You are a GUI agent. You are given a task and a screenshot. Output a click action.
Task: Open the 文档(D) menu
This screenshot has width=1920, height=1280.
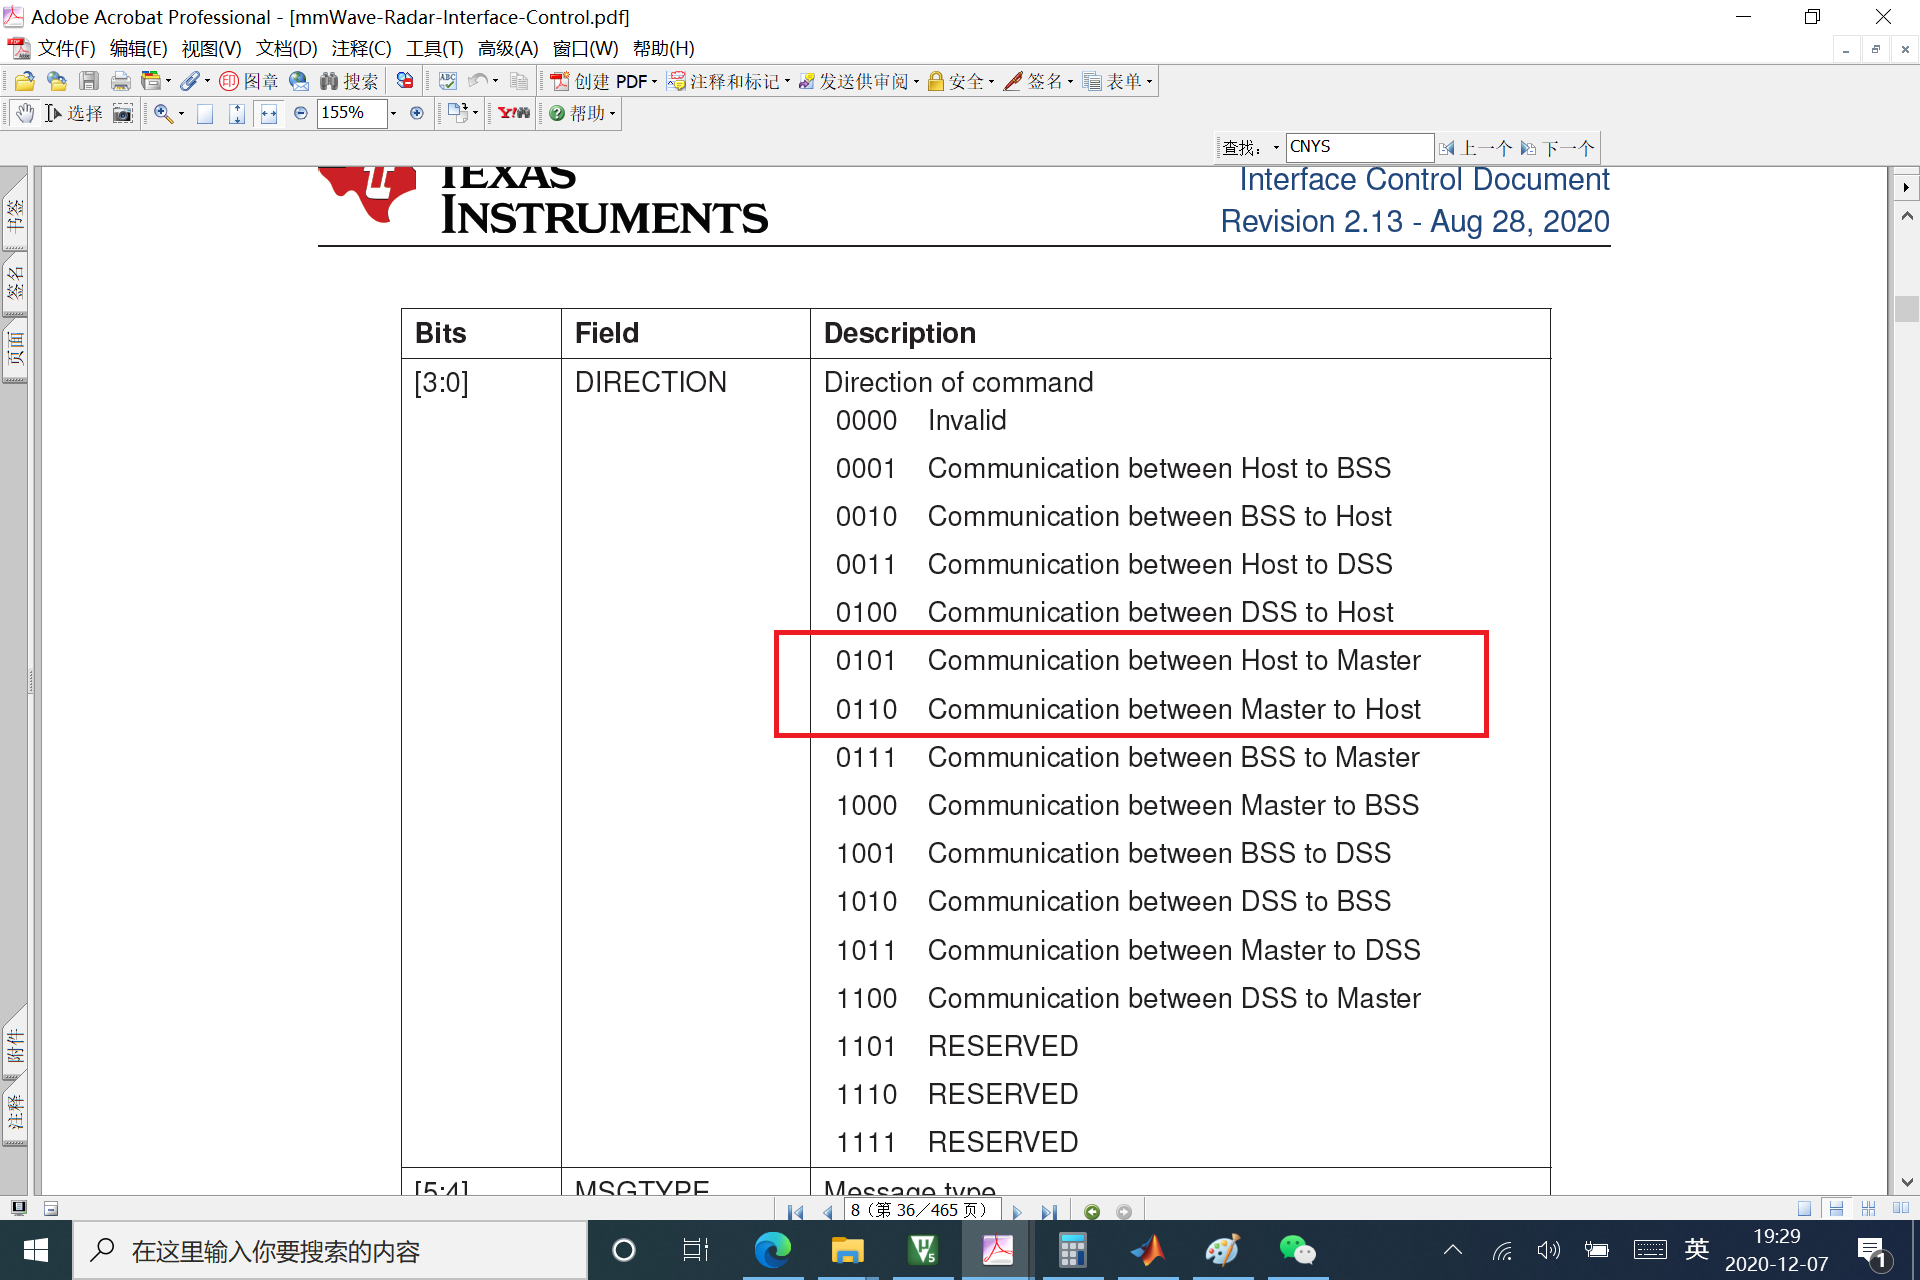pyautogui.click(x=287, y=48)
